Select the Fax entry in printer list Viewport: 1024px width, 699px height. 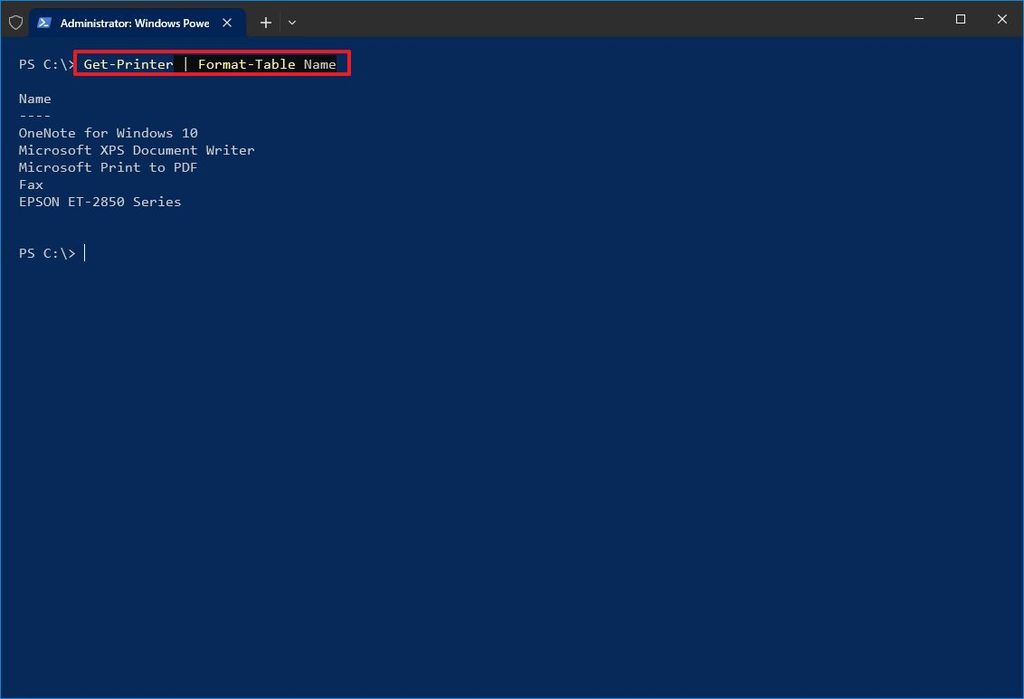(x=30, y=184)
